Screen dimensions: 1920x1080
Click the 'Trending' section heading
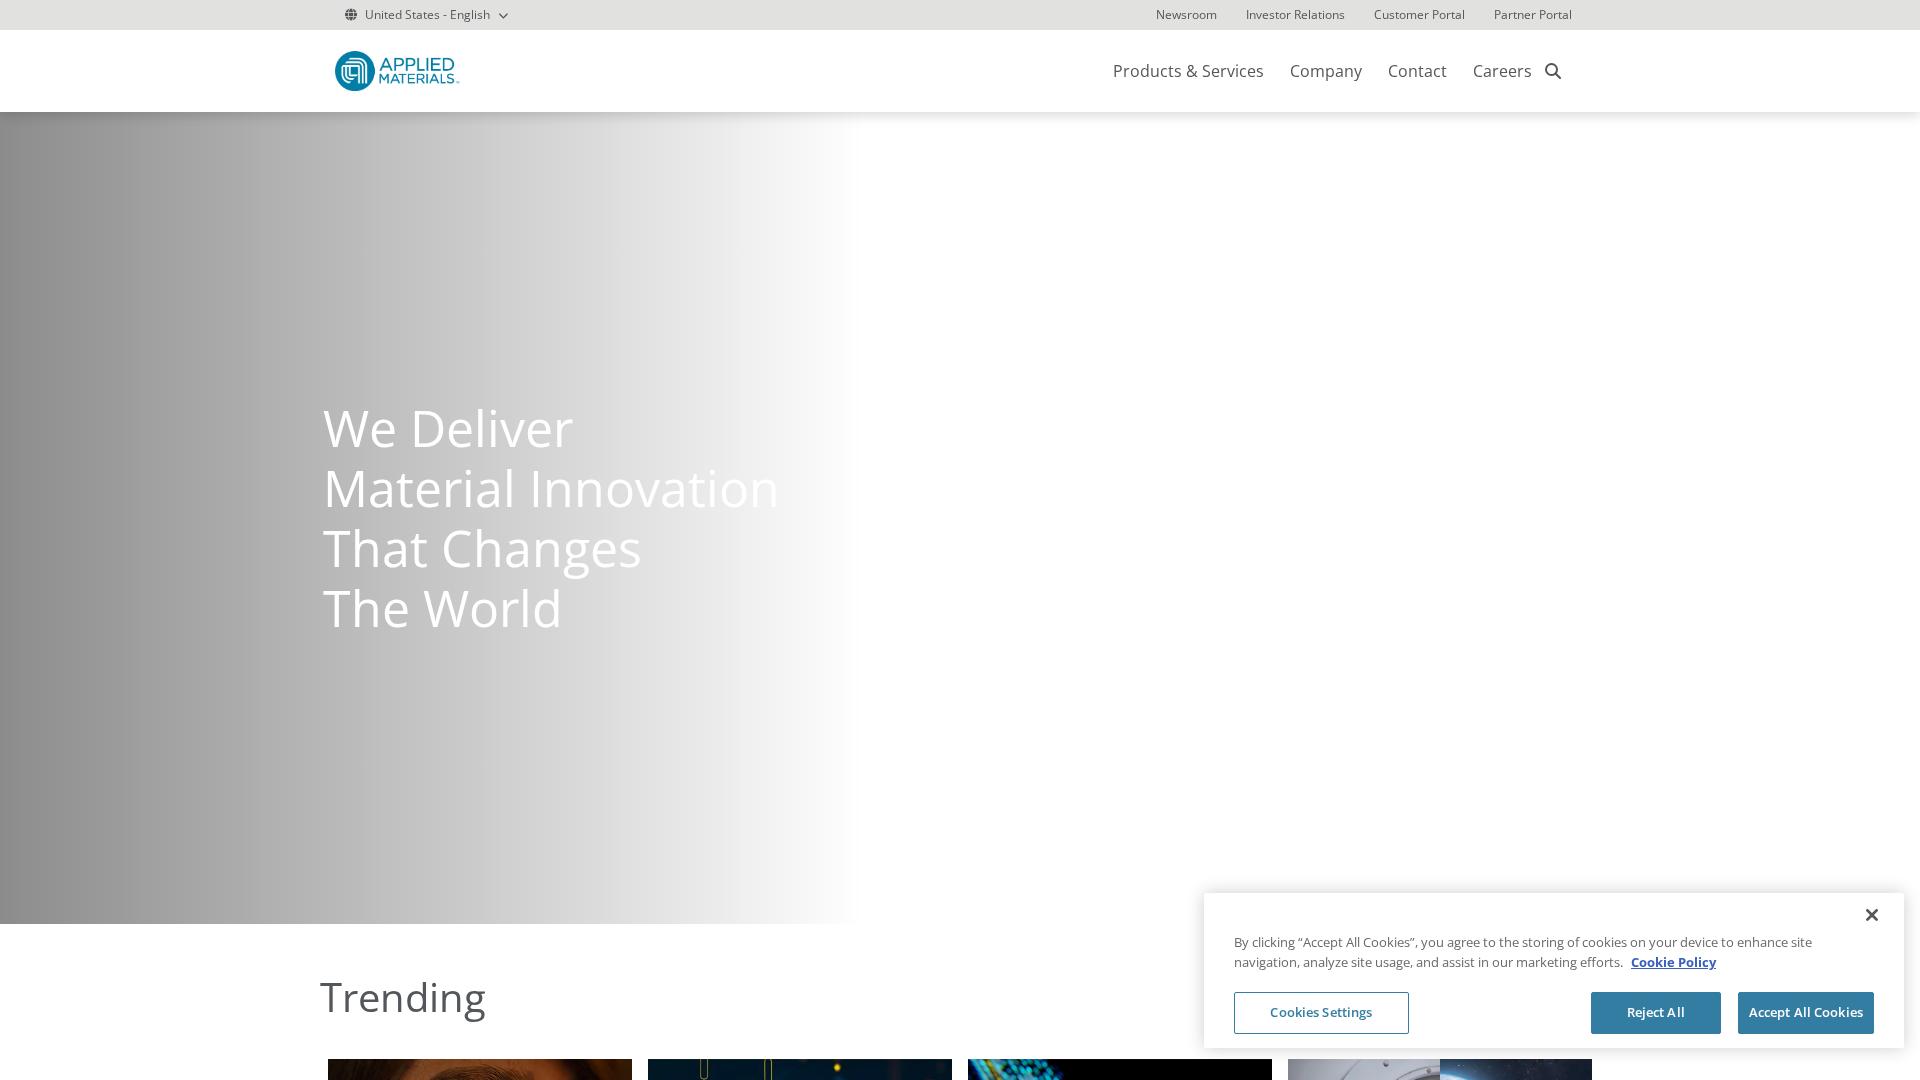pos(403,998)
